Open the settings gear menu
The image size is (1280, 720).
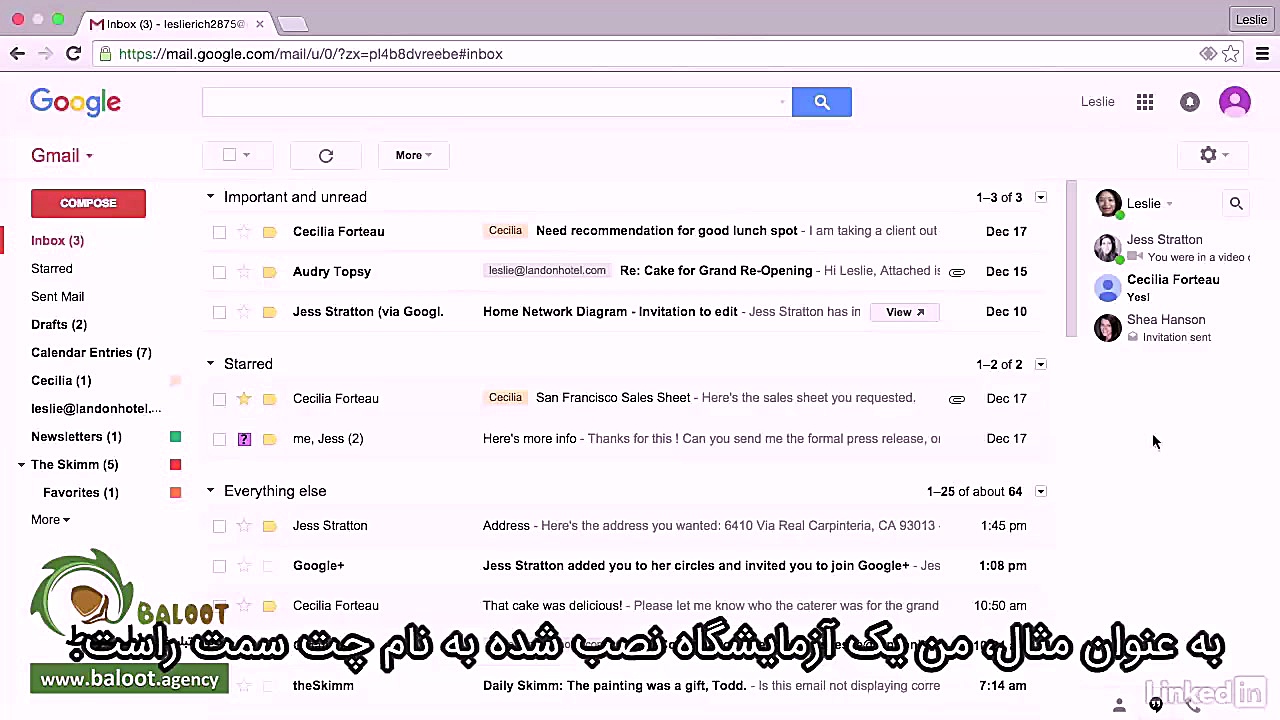pos(1214,155)
